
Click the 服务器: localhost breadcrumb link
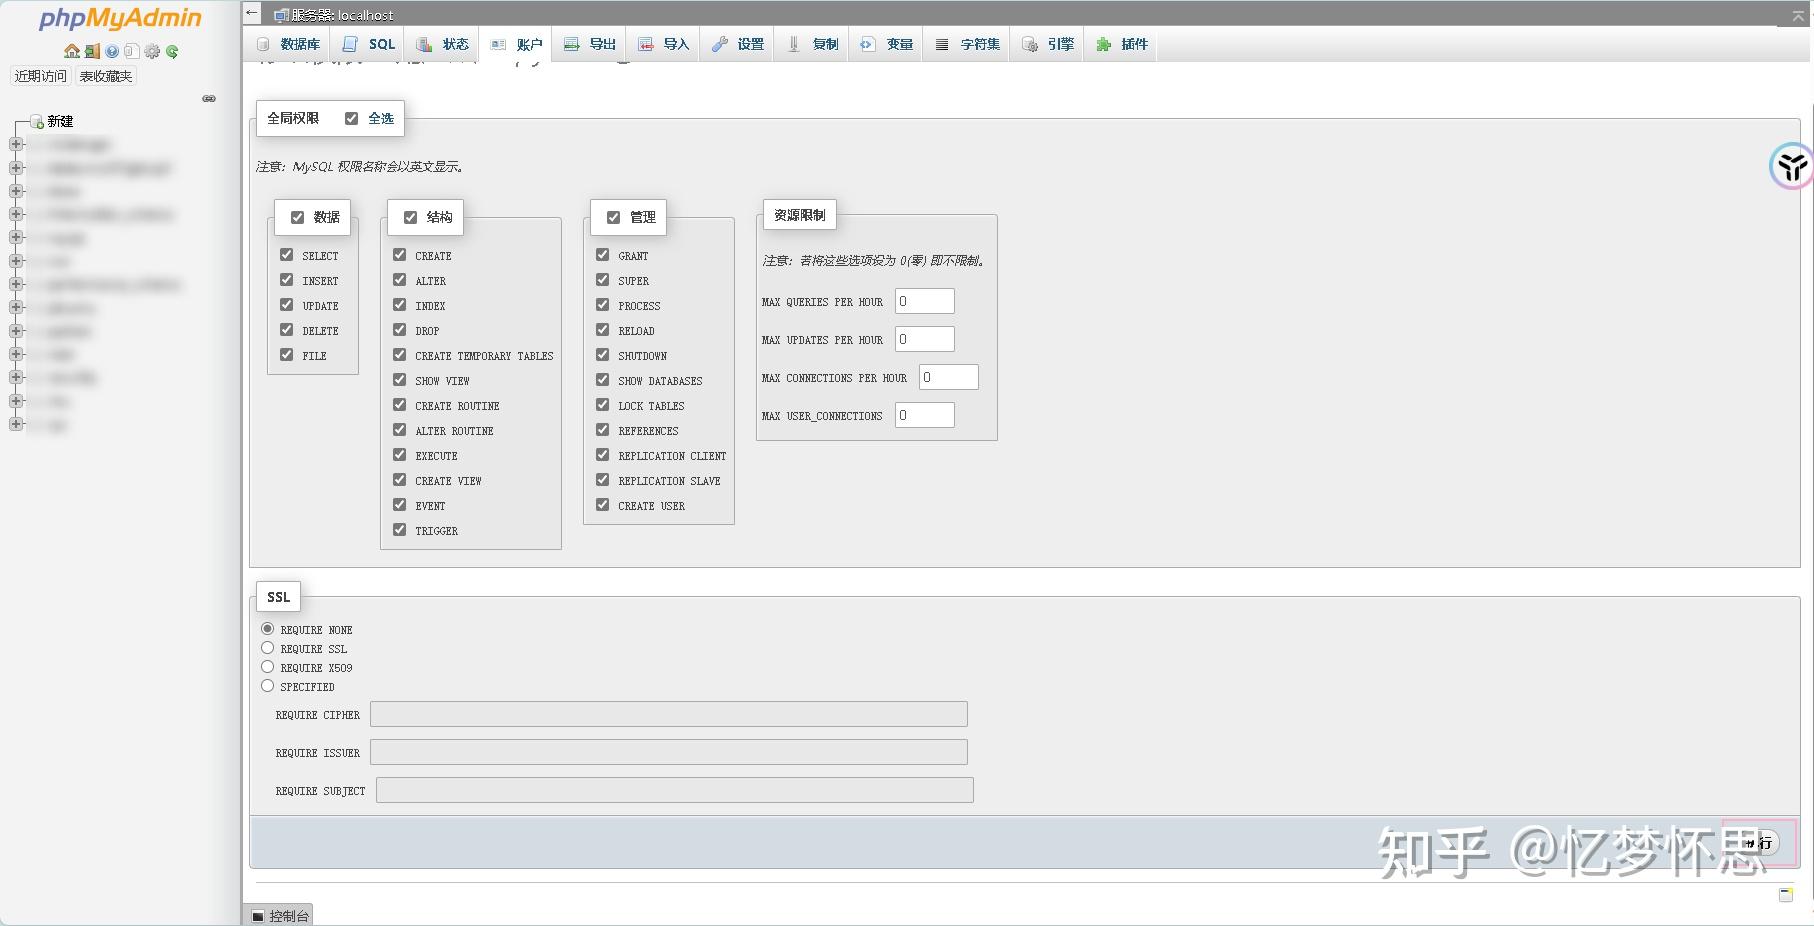point(342,15)
